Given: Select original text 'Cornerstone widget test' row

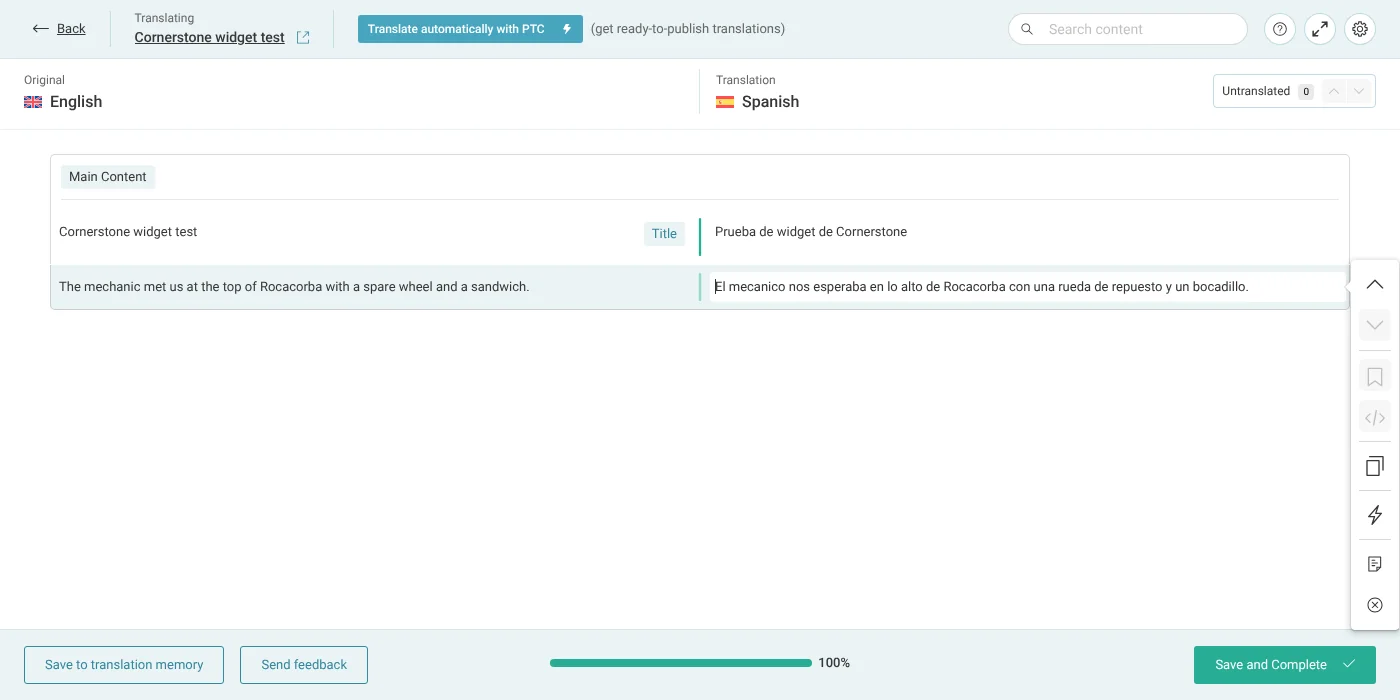Looking at the screenshot, I should [128, 232].
